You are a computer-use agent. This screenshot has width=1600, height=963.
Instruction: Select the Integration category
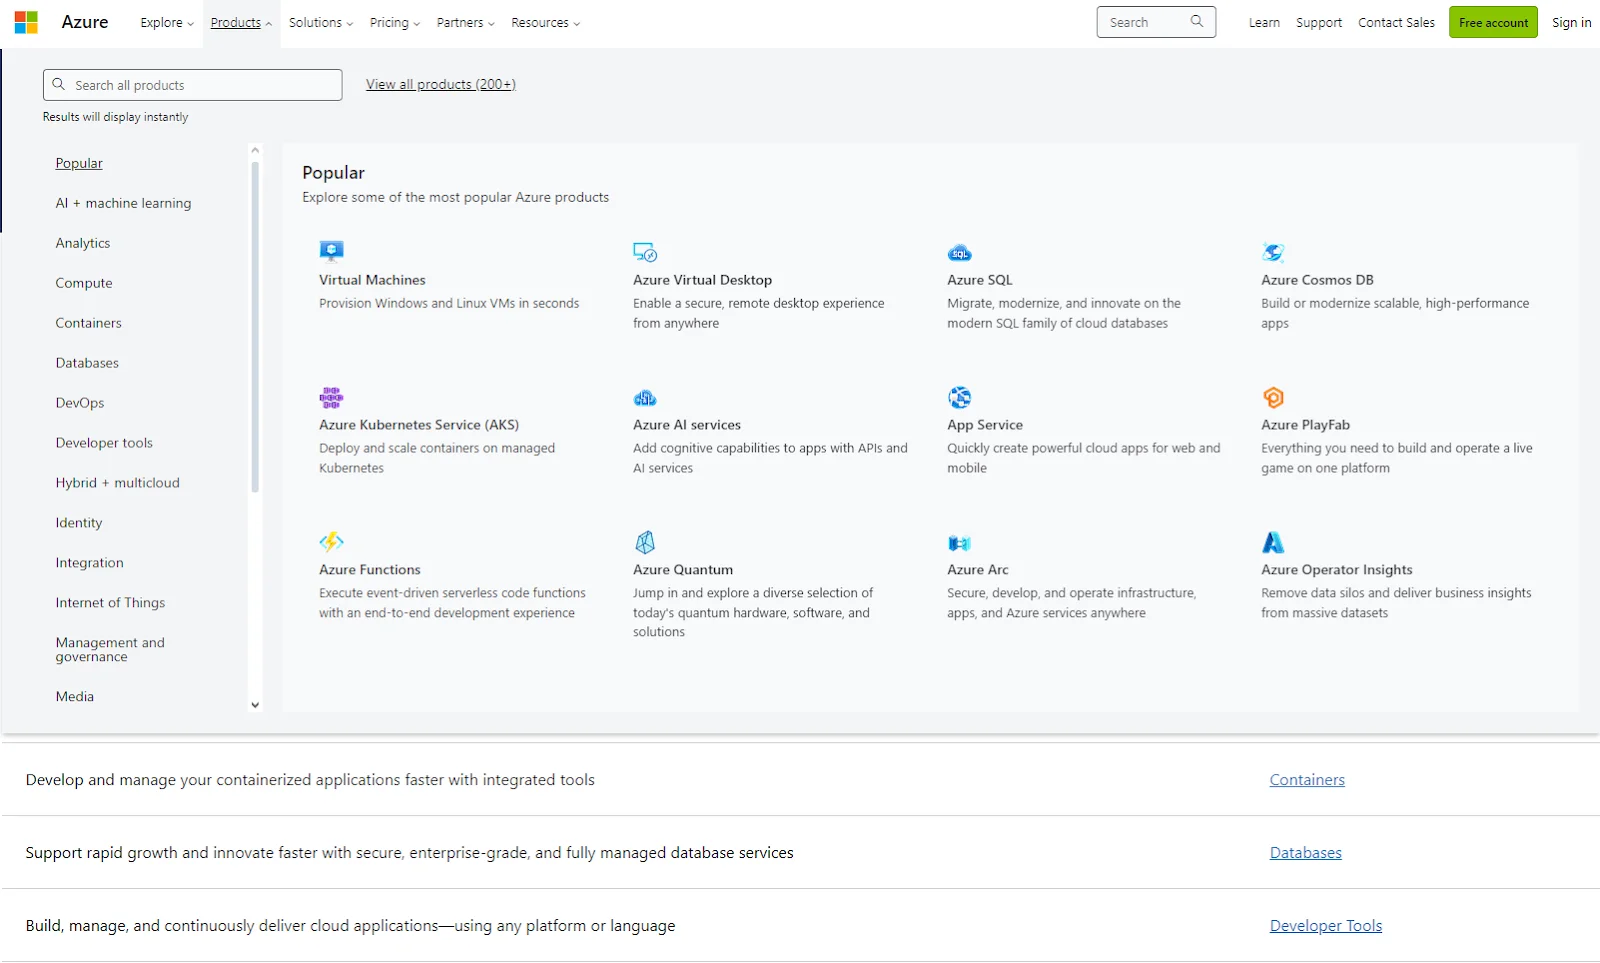coord(90,563)
